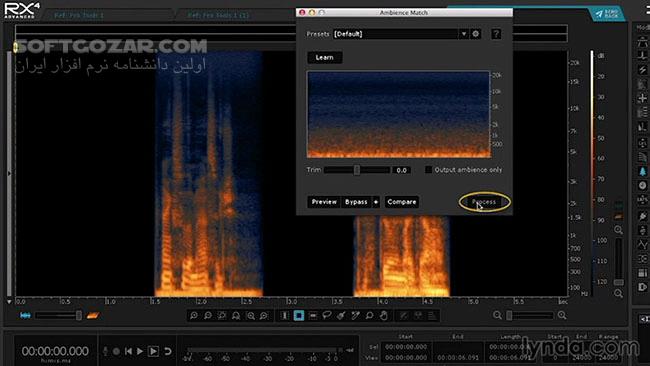Click the Send Back button
The width and height of the screenshot is (650, 366).
click(607, 14)
